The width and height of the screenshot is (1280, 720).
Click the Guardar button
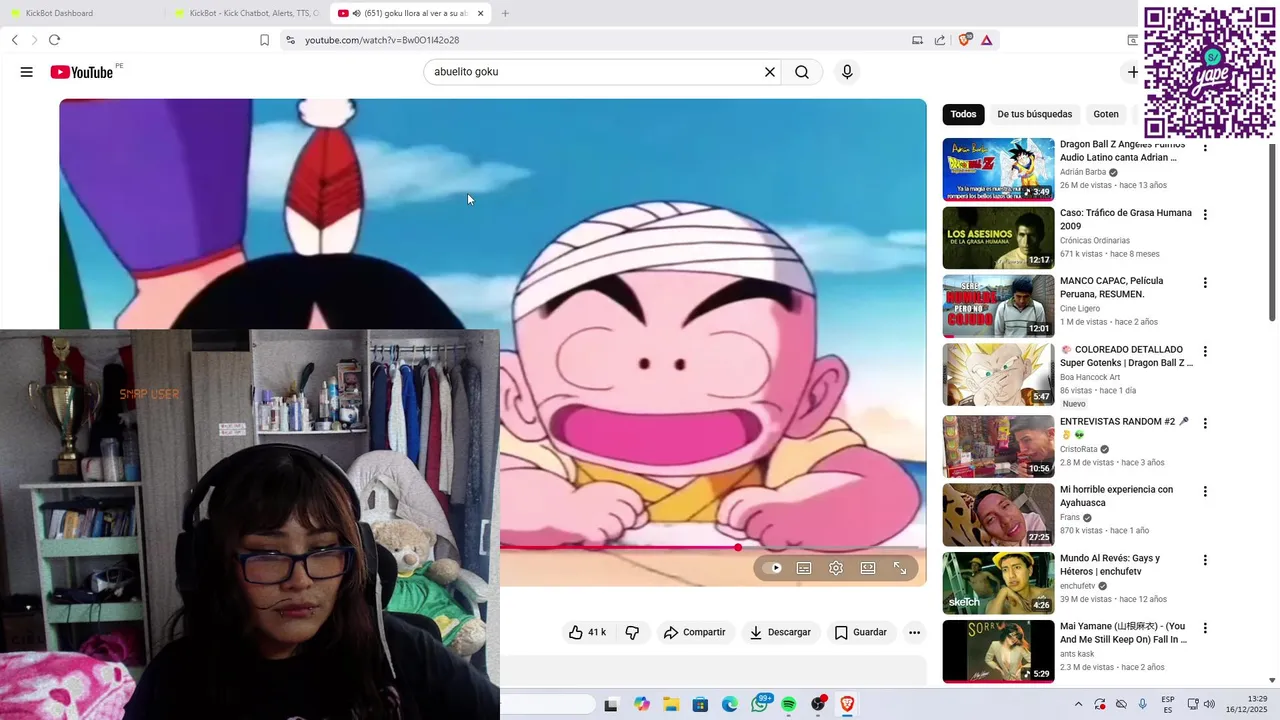tap(860, 632)
